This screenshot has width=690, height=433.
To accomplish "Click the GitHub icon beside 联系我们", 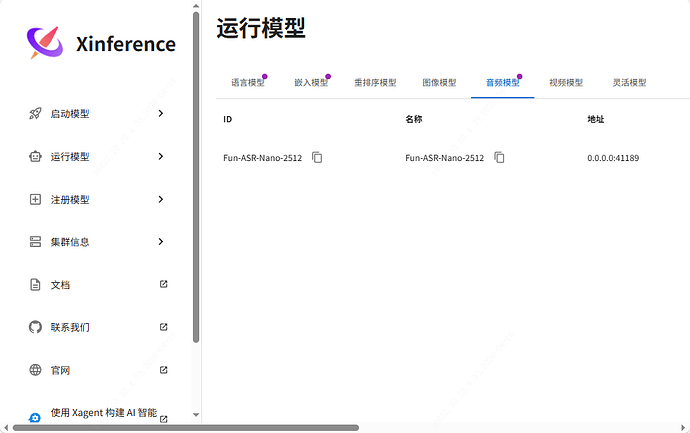I will click(x=35, y=327).
